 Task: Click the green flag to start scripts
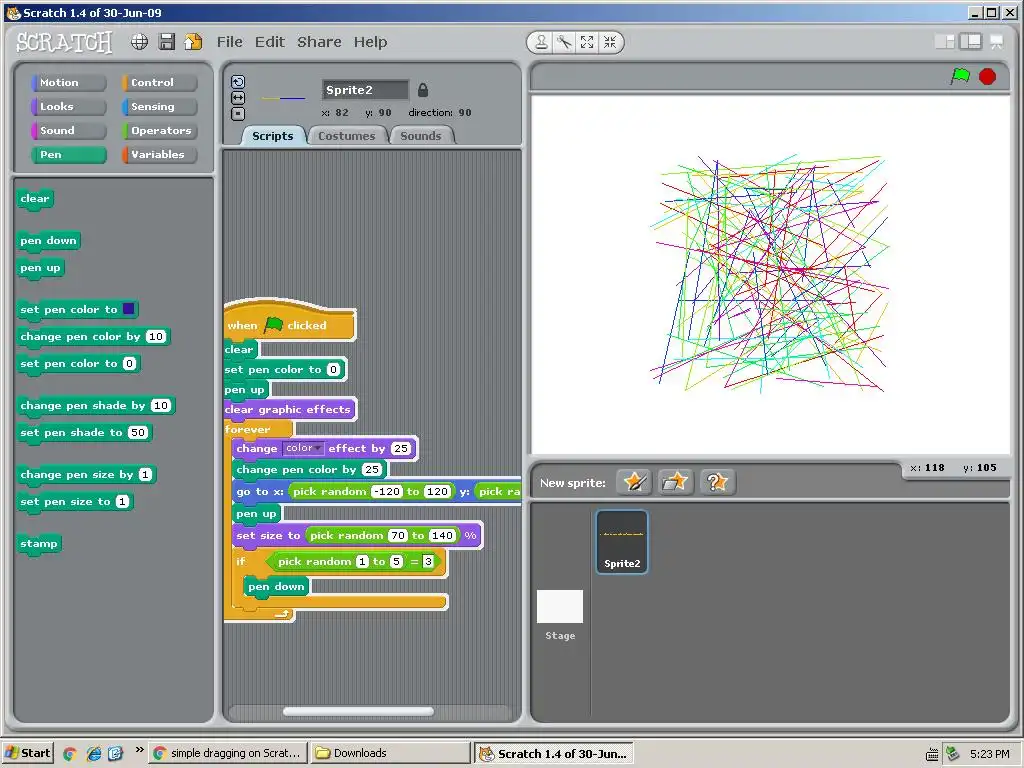tap(960, 76)
